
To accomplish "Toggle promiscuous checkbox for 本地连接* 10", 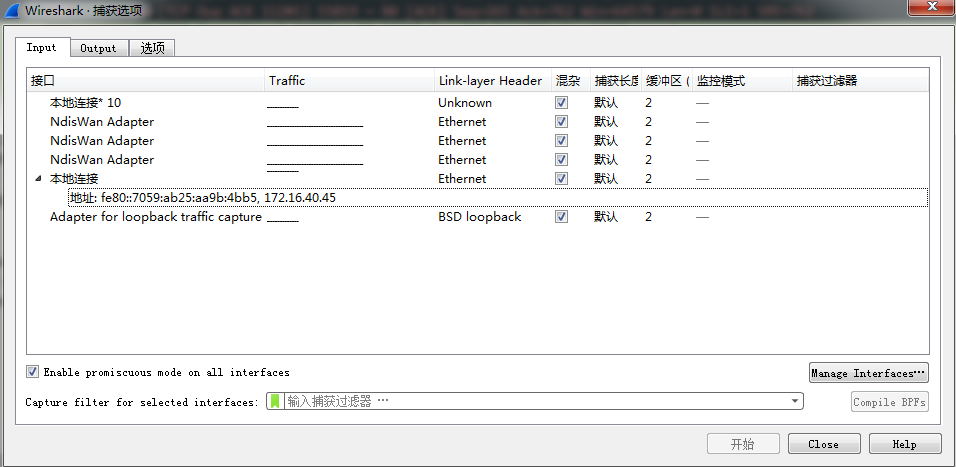I will click(x=561, y=102).
